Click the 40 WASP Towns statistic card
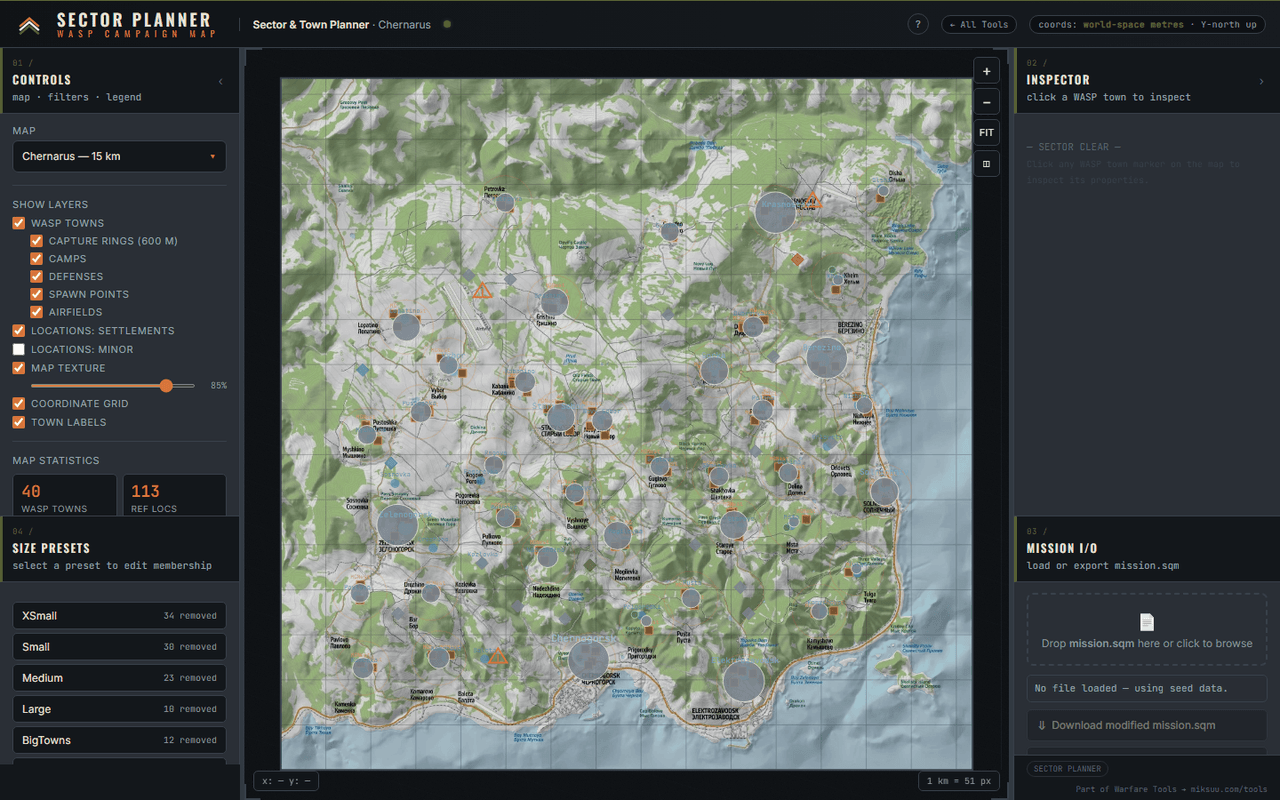The image size is (1280, 800). click(x=64, y=496)
